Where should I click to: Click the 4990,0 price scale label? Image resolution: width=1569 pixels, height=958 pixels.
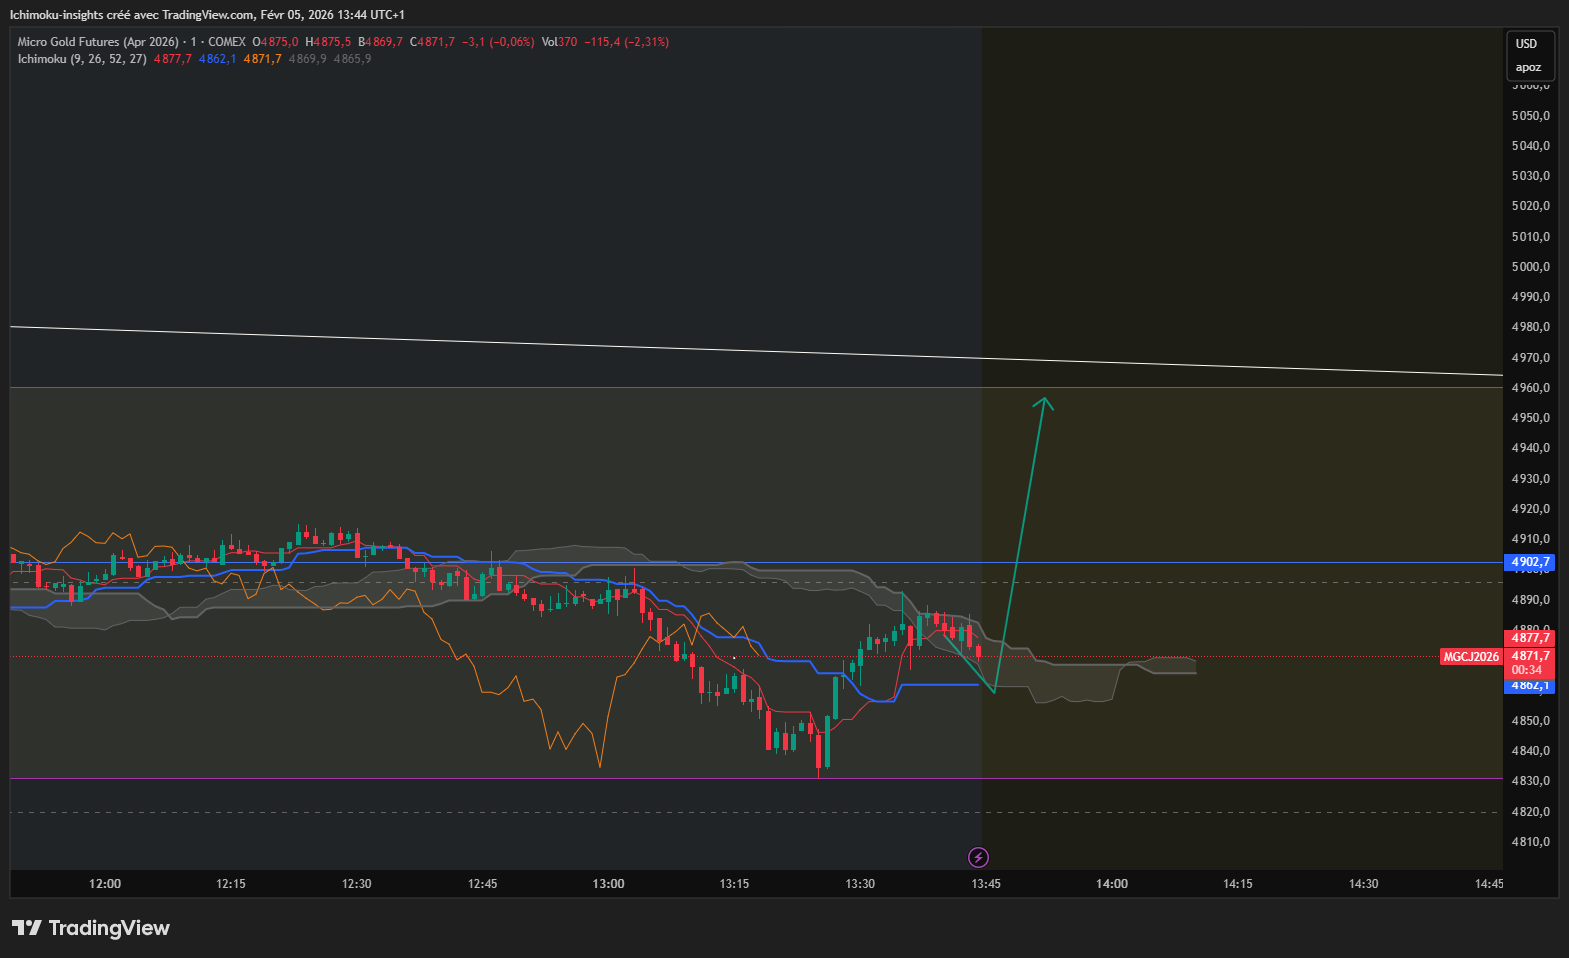1531,297
